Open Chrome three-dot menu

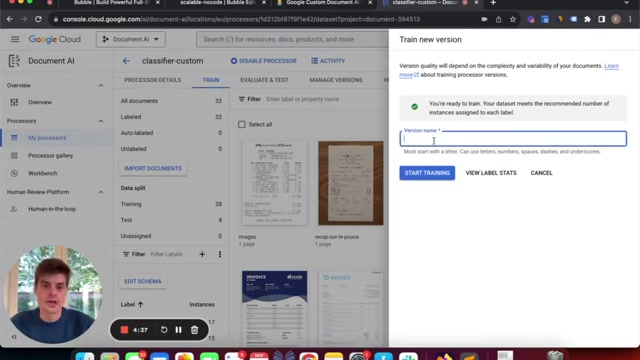point(630,19)
